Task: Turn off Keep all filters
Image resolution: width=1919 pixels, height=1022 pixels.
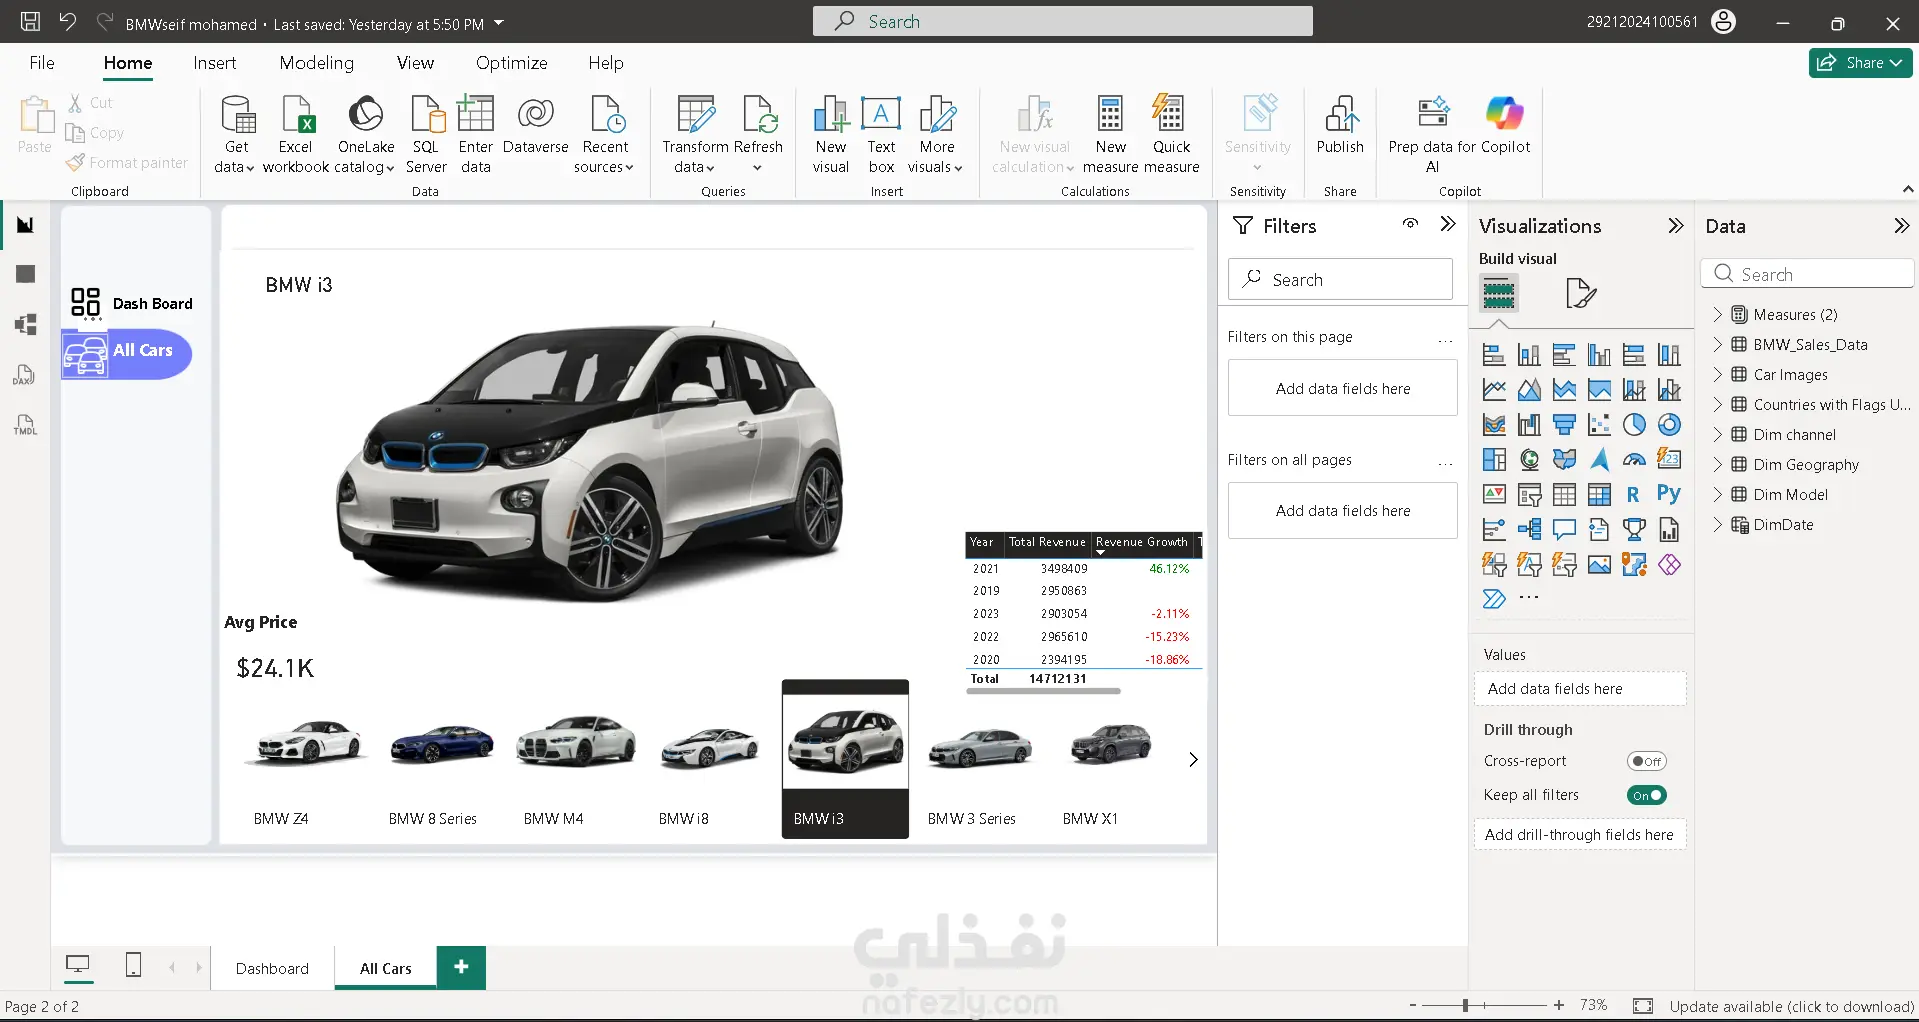Action: pos(1647,795)
